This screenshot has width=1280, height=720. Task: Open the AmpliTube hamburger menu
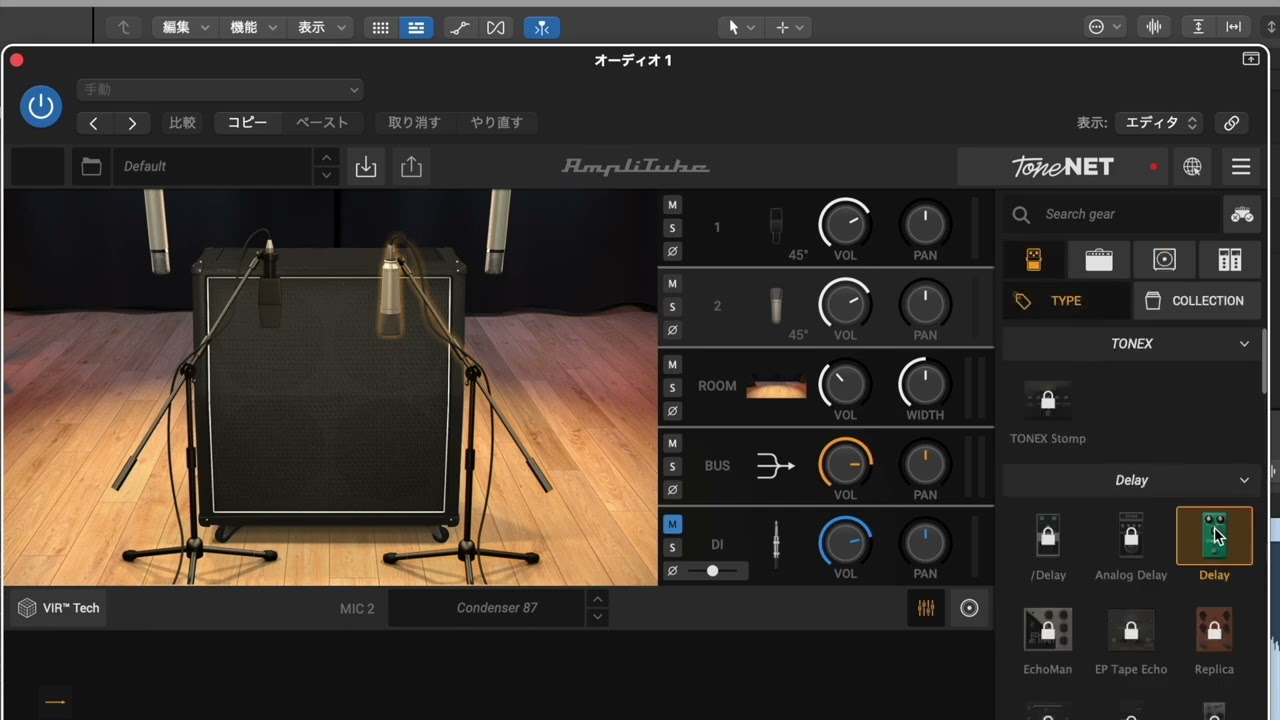pyautogui.click(x=1241, y=167)
